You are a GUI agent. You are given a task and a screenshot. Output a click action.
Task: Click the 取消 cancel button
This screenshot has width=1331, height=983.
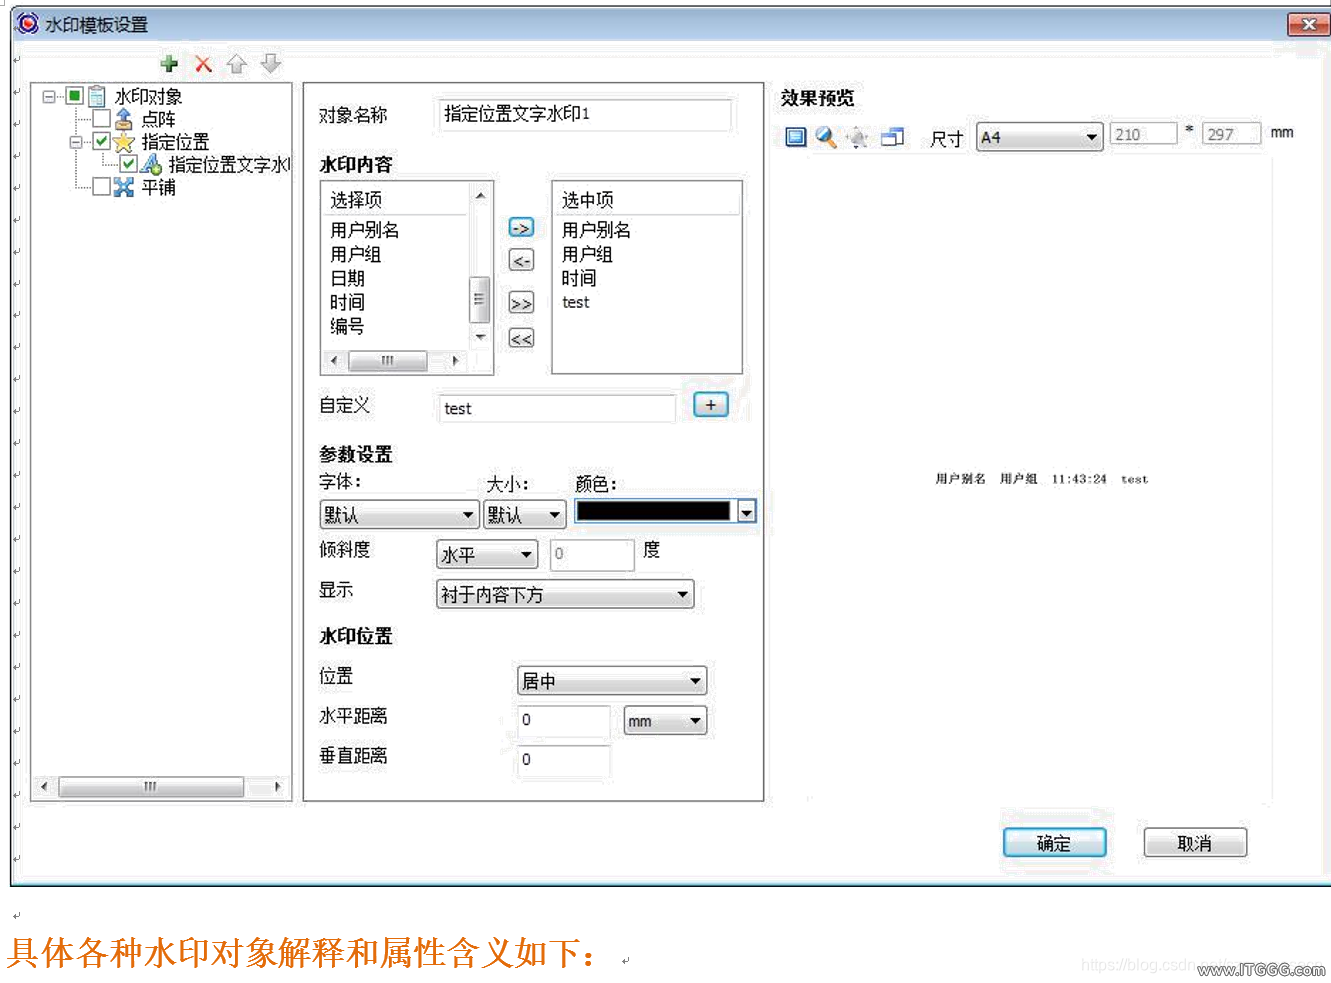point(1195,843)
